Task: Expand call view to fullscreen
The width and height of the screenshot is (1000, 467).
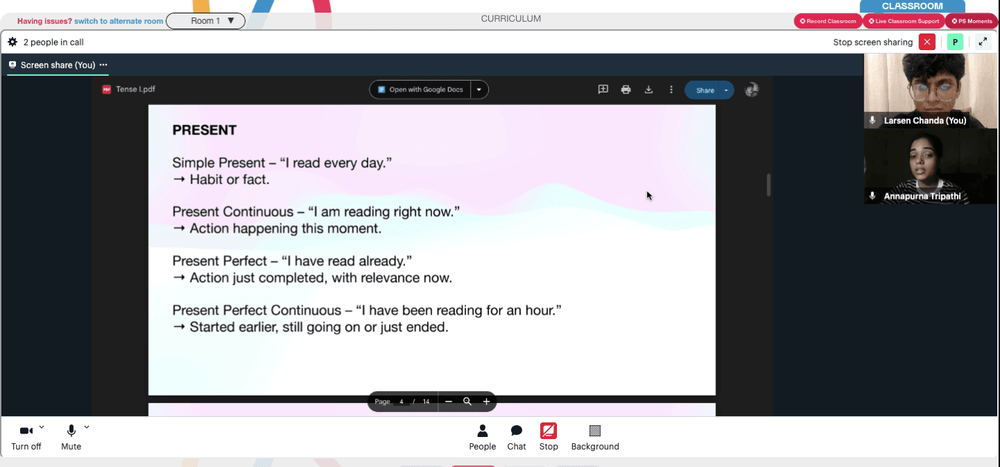Action: [x=982, y=42]
